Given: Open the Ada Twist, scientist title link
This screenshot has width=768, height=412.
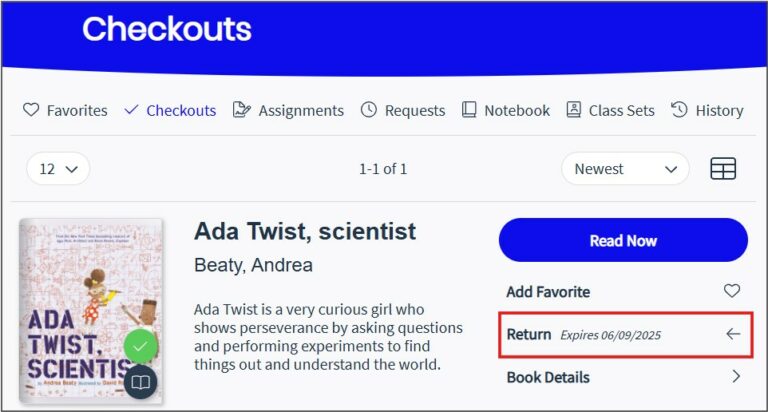Looking at the screenshot, I should (304, 231).
